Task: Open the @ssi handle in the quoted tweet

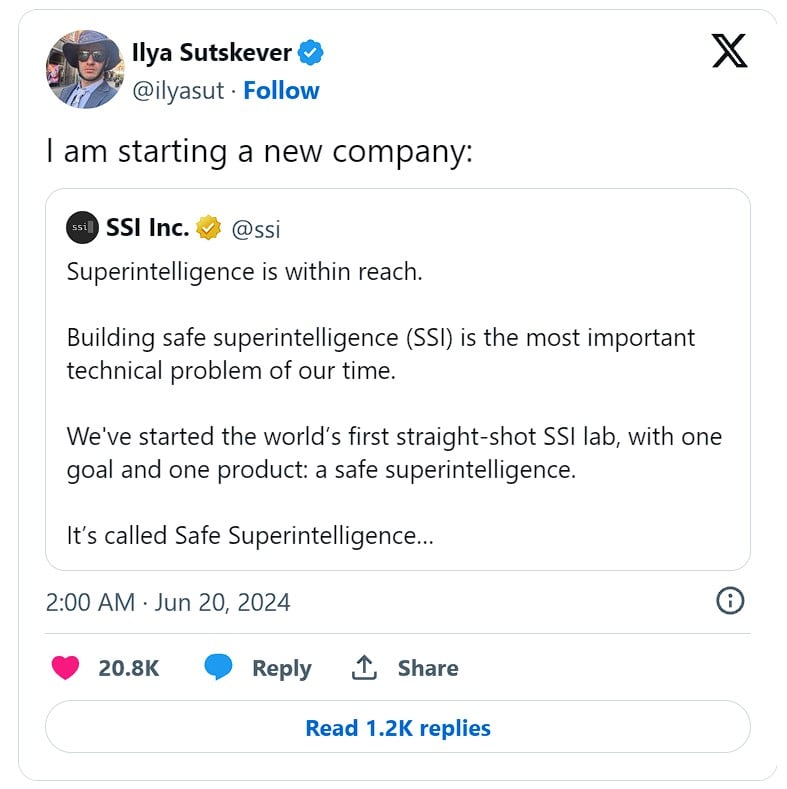Action: (x=256, y=229)
